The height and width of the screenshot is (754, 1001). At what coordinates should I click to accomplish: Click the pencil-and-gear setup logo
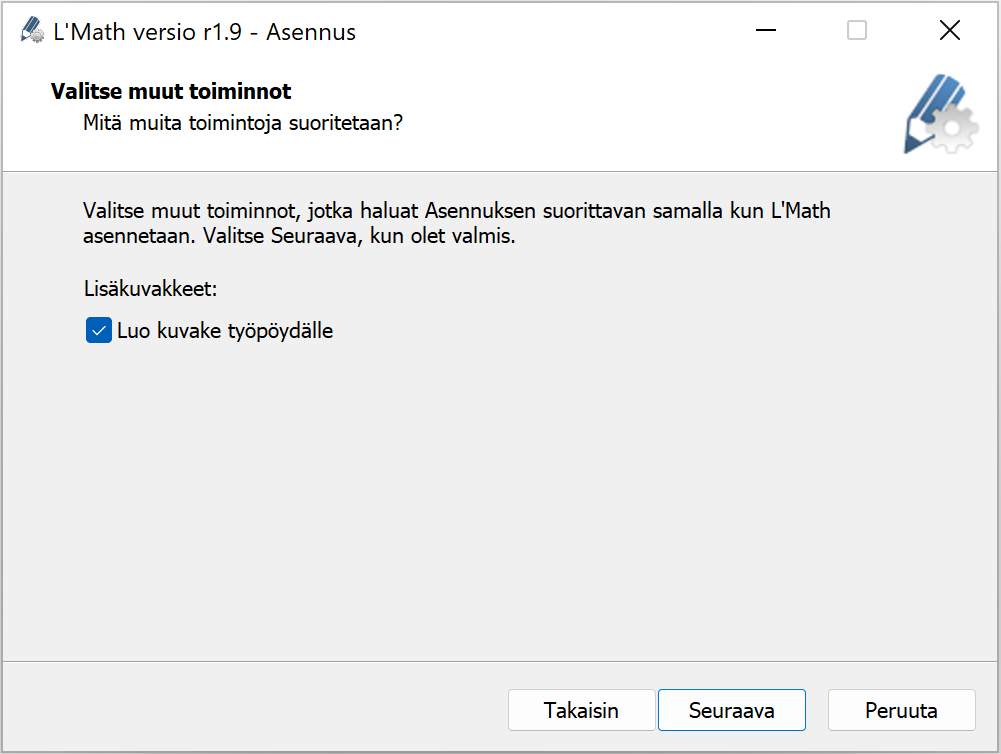point(938,113)
